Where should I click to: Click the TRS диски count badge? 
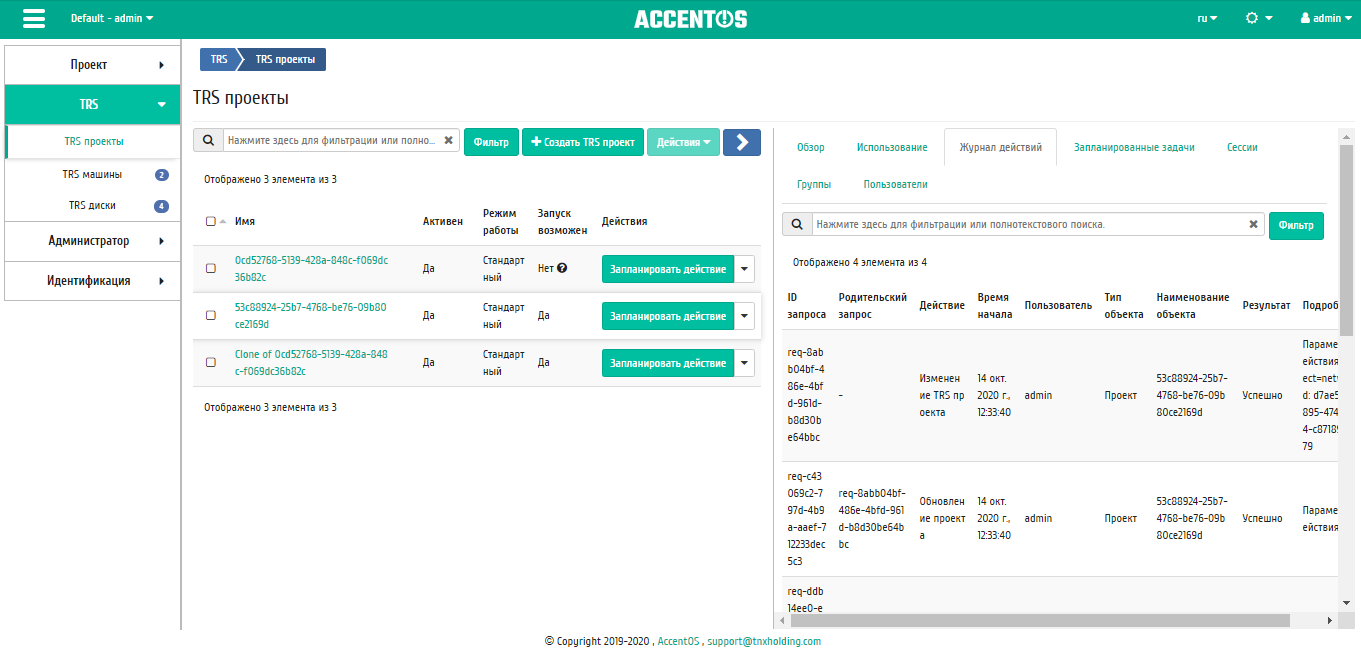[161, 206]
